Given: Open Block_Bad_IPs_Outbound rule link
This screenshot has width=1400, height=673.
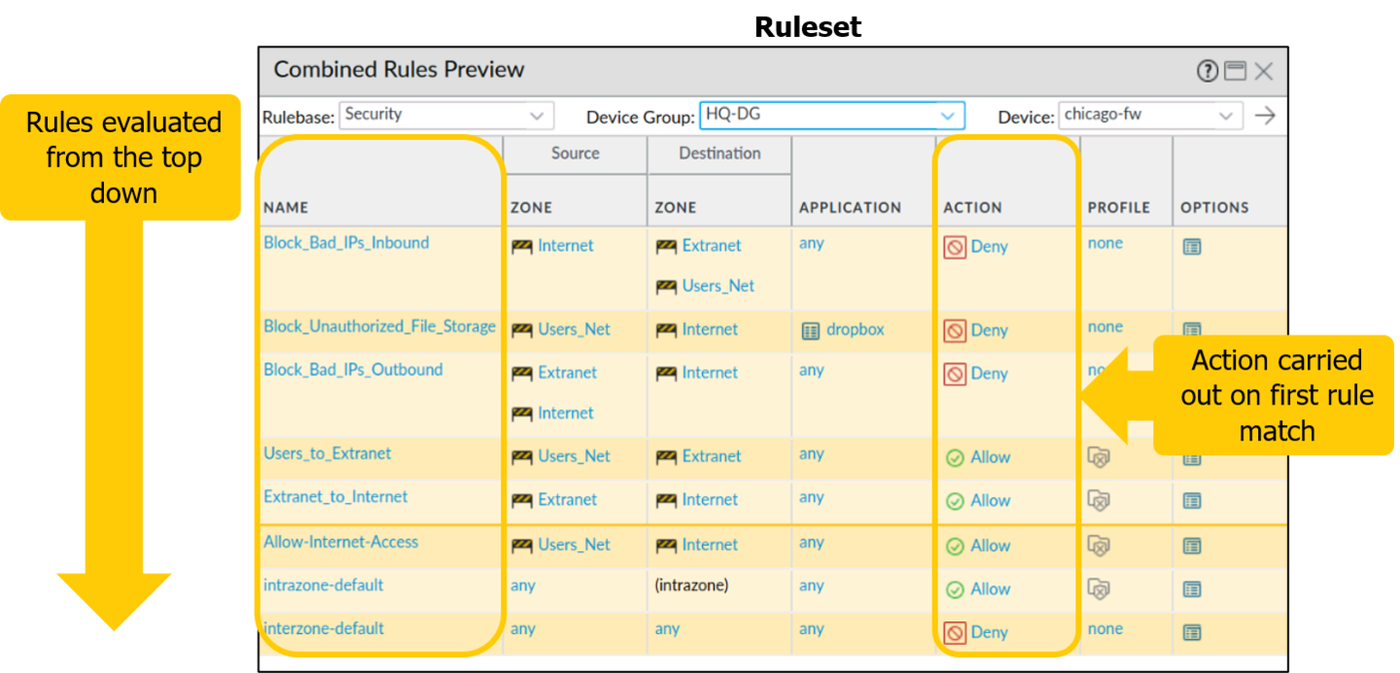Looking at the screenshot, I should (x=353, y=369).
